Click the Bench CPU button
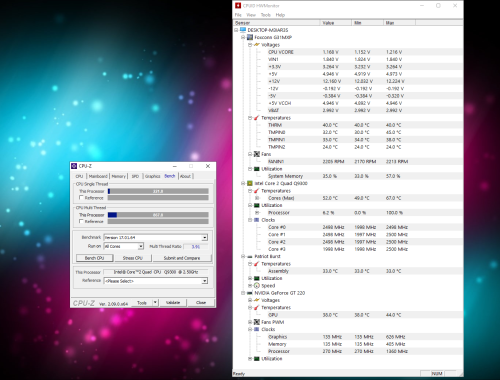 [95, 258]
